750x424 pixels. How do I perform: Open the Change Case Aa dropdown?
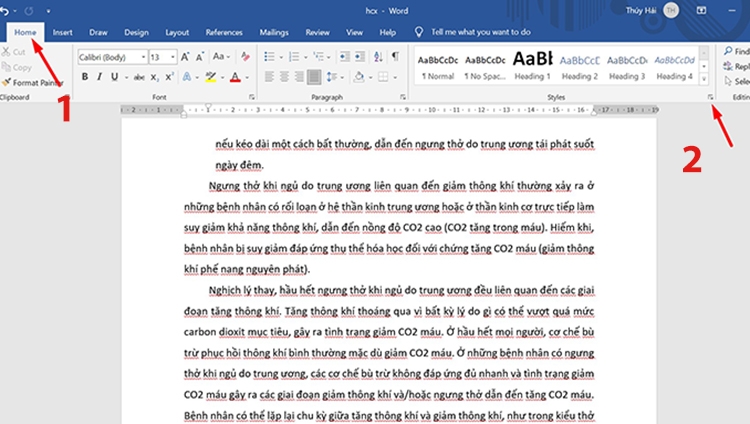click(221, 56)
